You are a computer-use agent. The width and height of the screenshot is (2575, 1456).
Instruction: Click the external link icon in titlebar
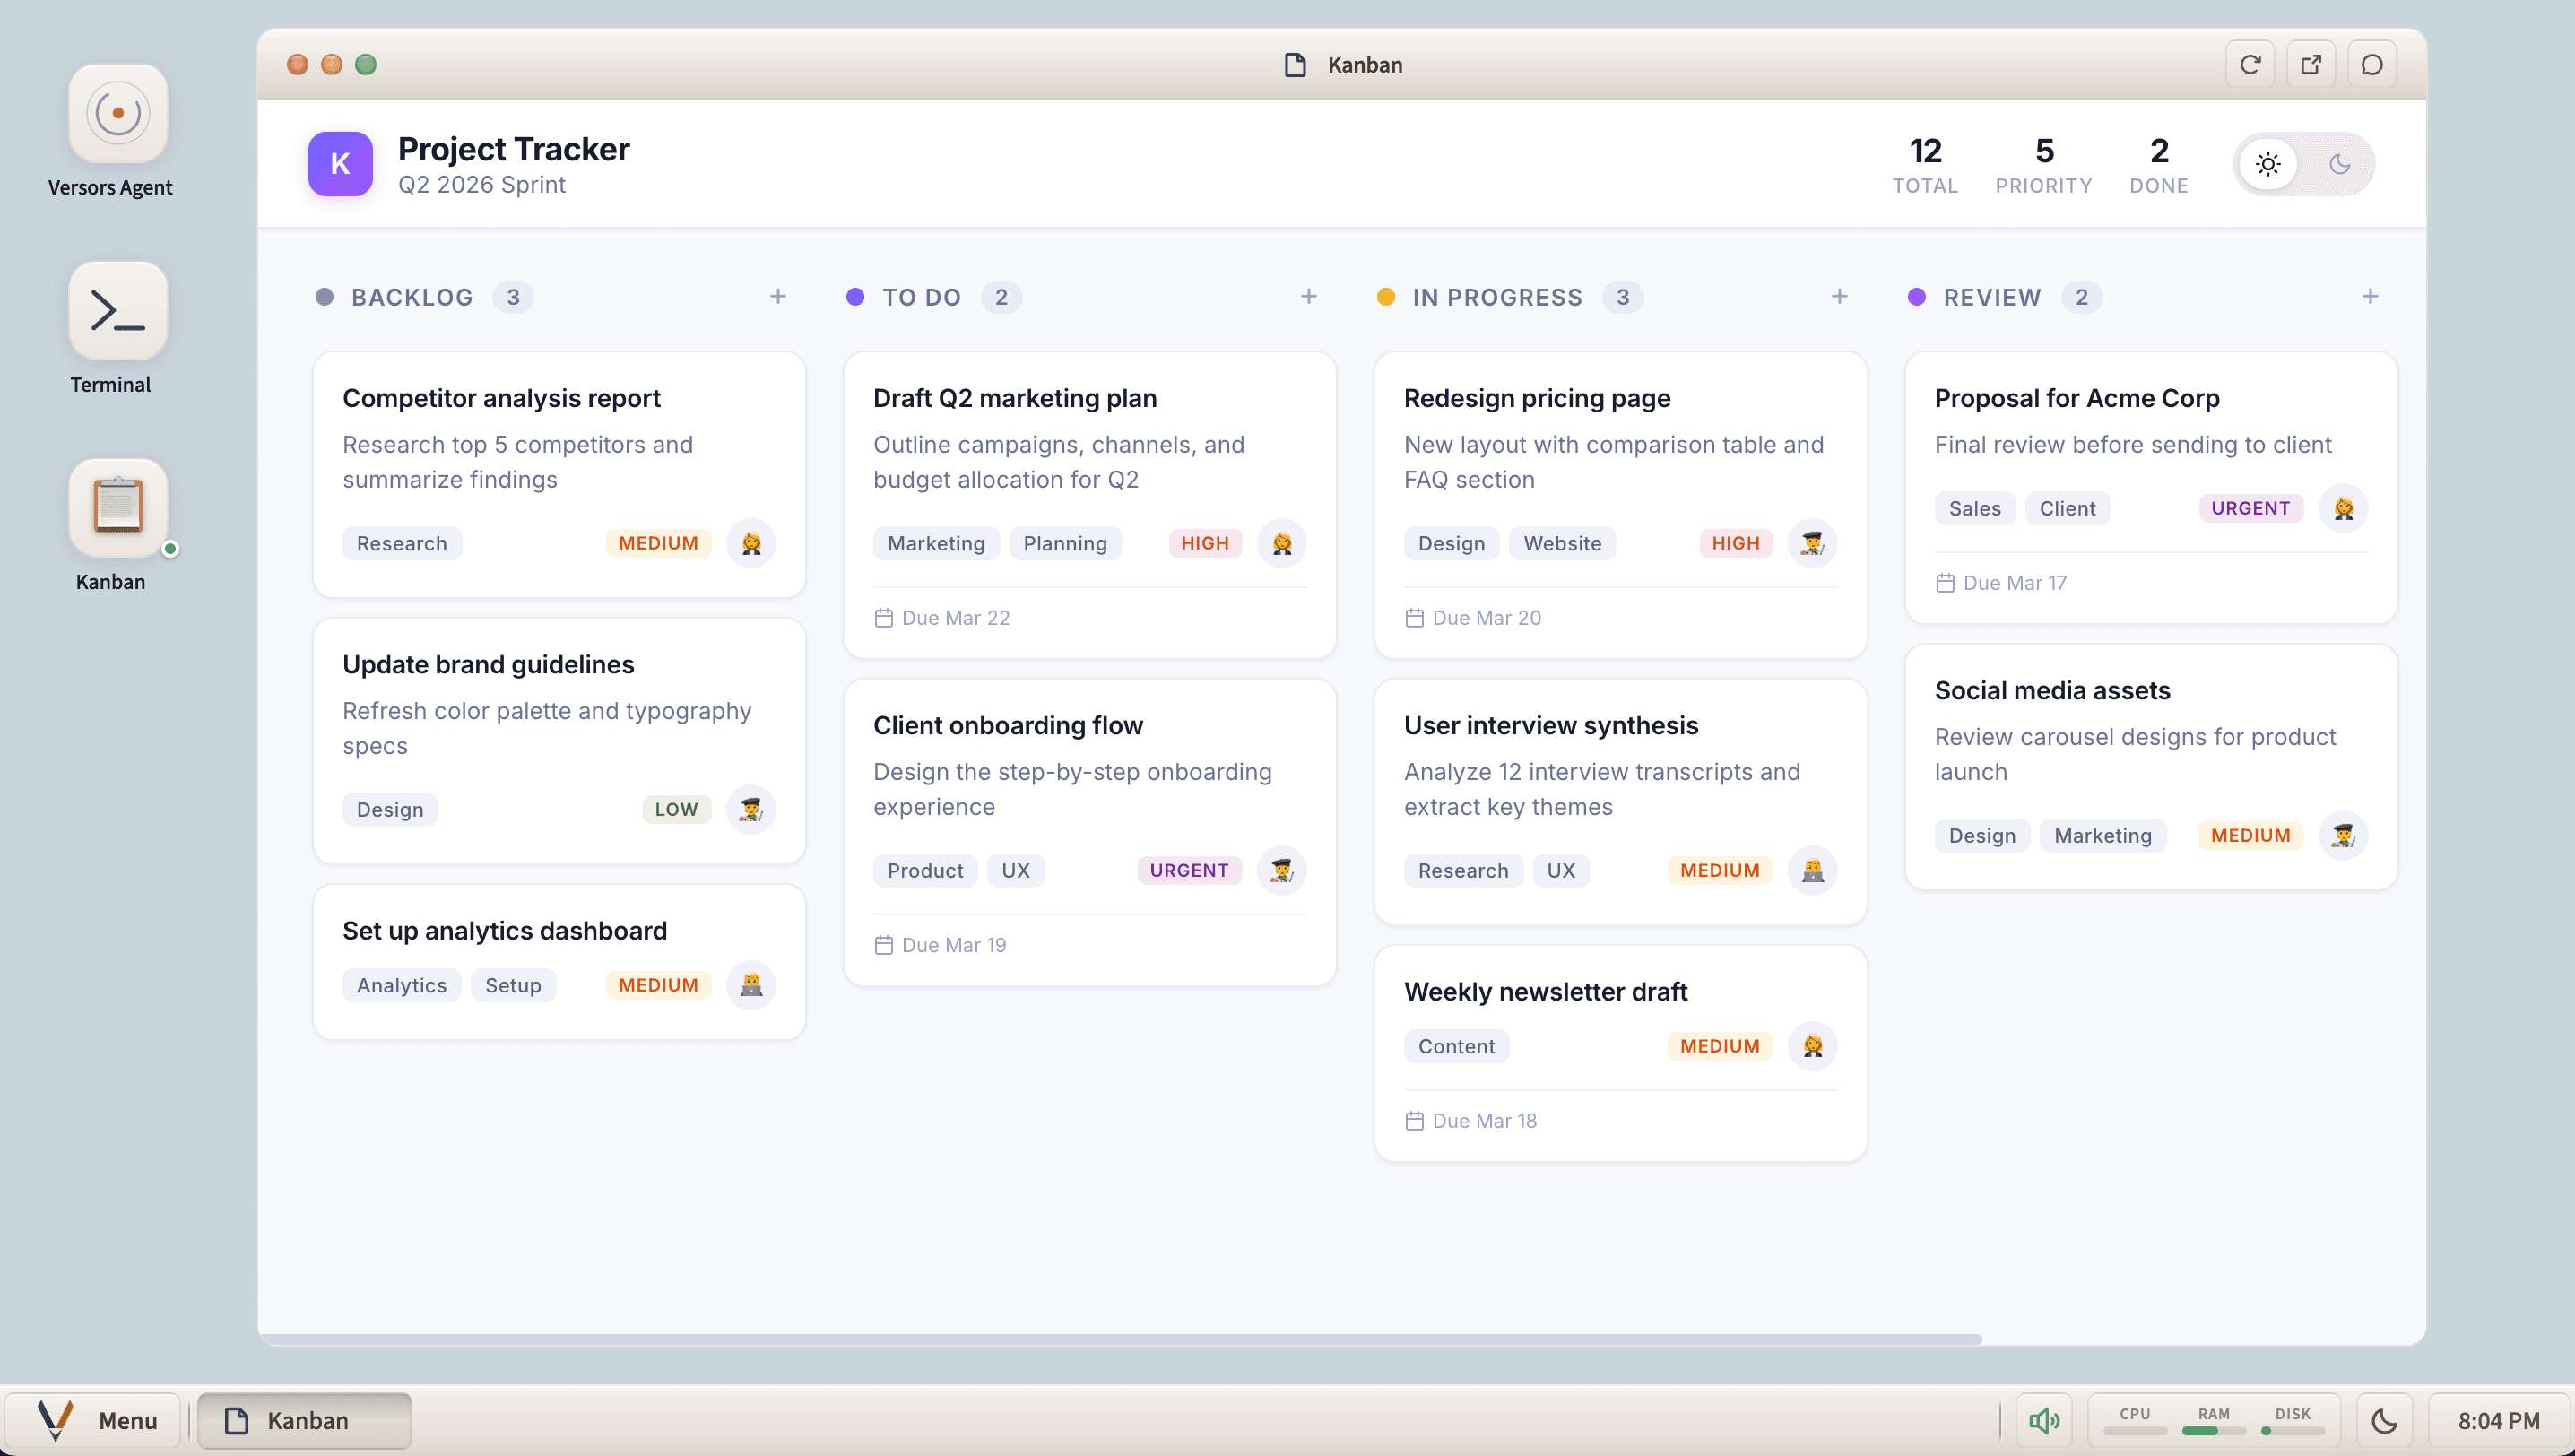(2311, 64)
